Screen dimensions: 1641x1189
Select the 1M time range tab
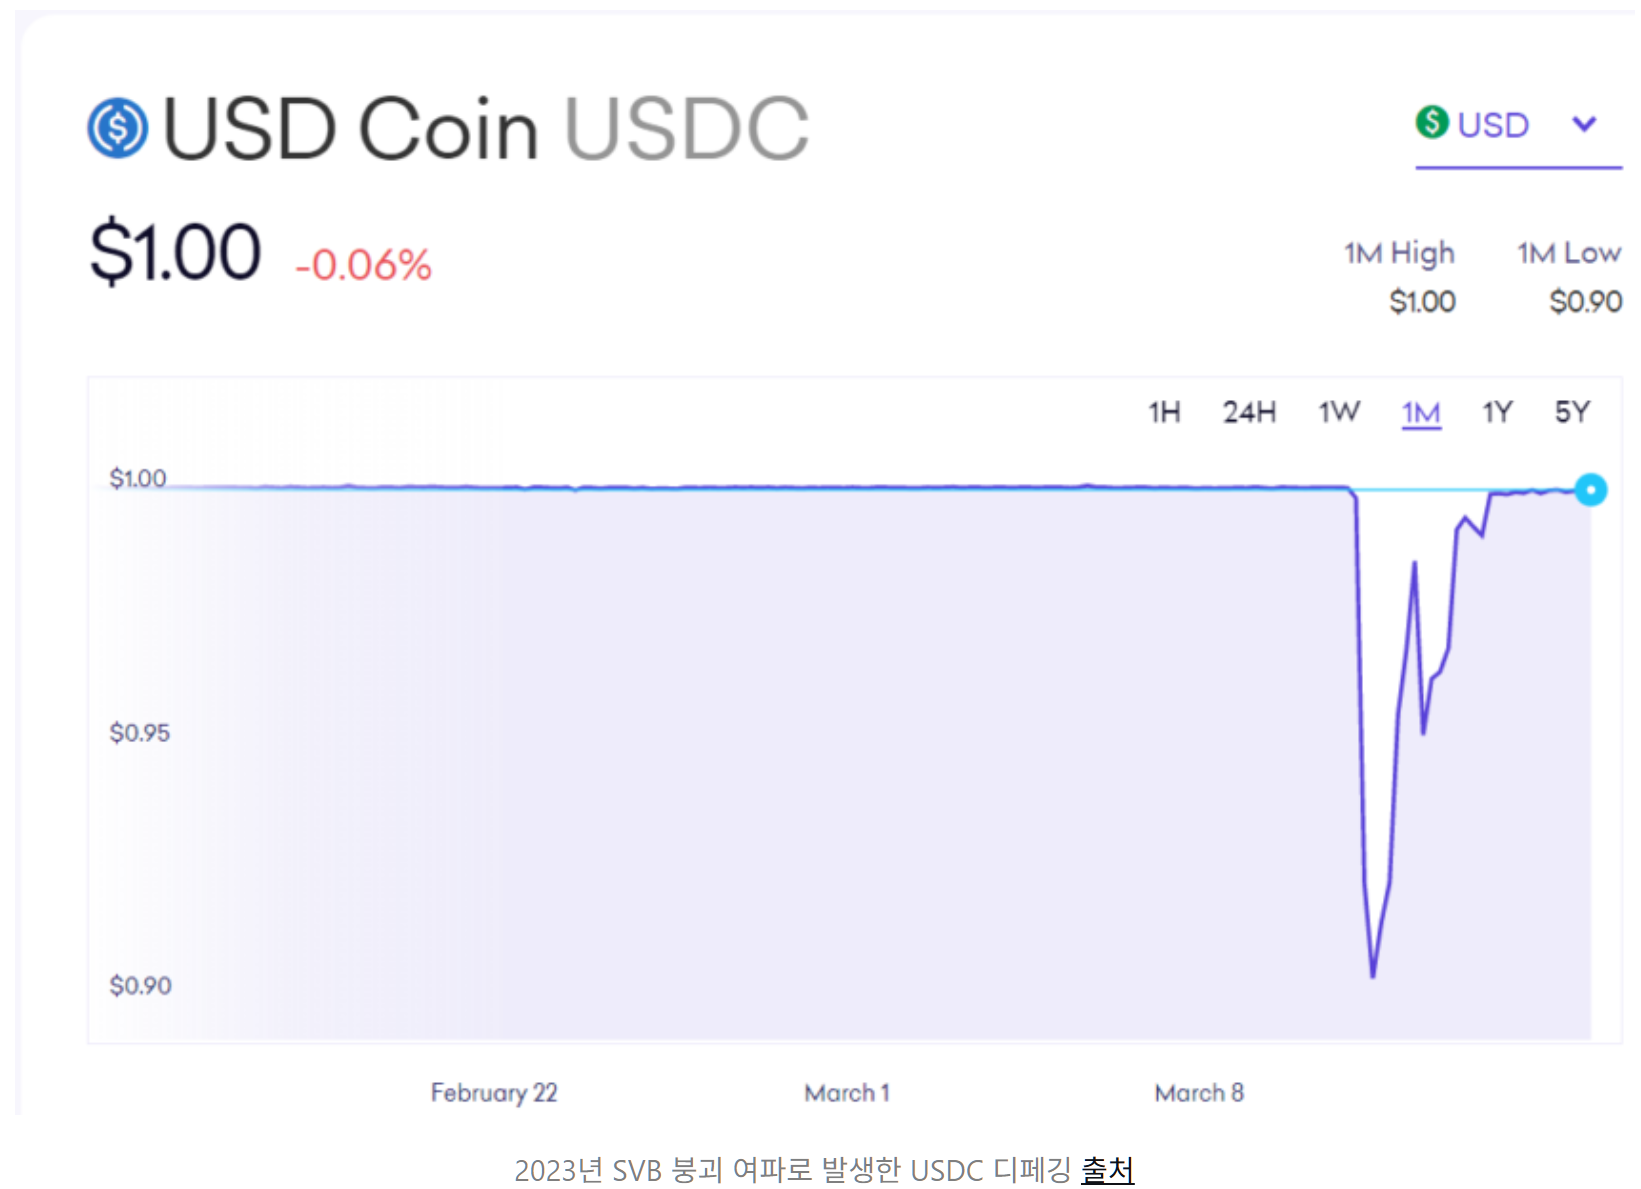coord(1421,413)
